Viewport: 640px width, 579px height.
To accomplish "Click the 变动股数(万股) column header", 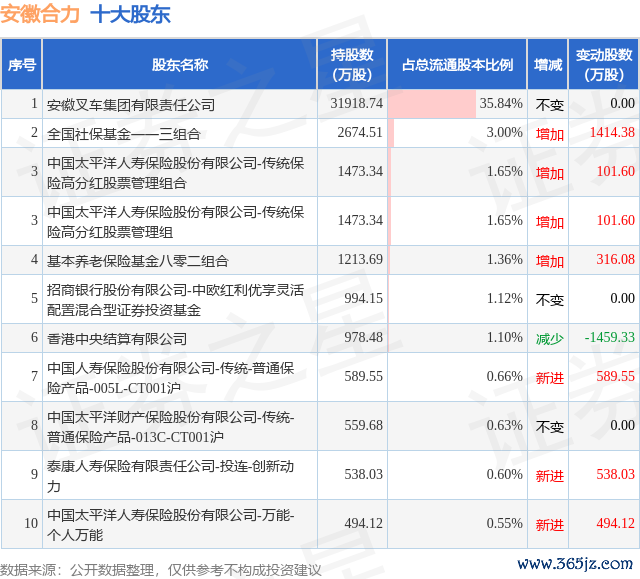I will tap(604, 64).
